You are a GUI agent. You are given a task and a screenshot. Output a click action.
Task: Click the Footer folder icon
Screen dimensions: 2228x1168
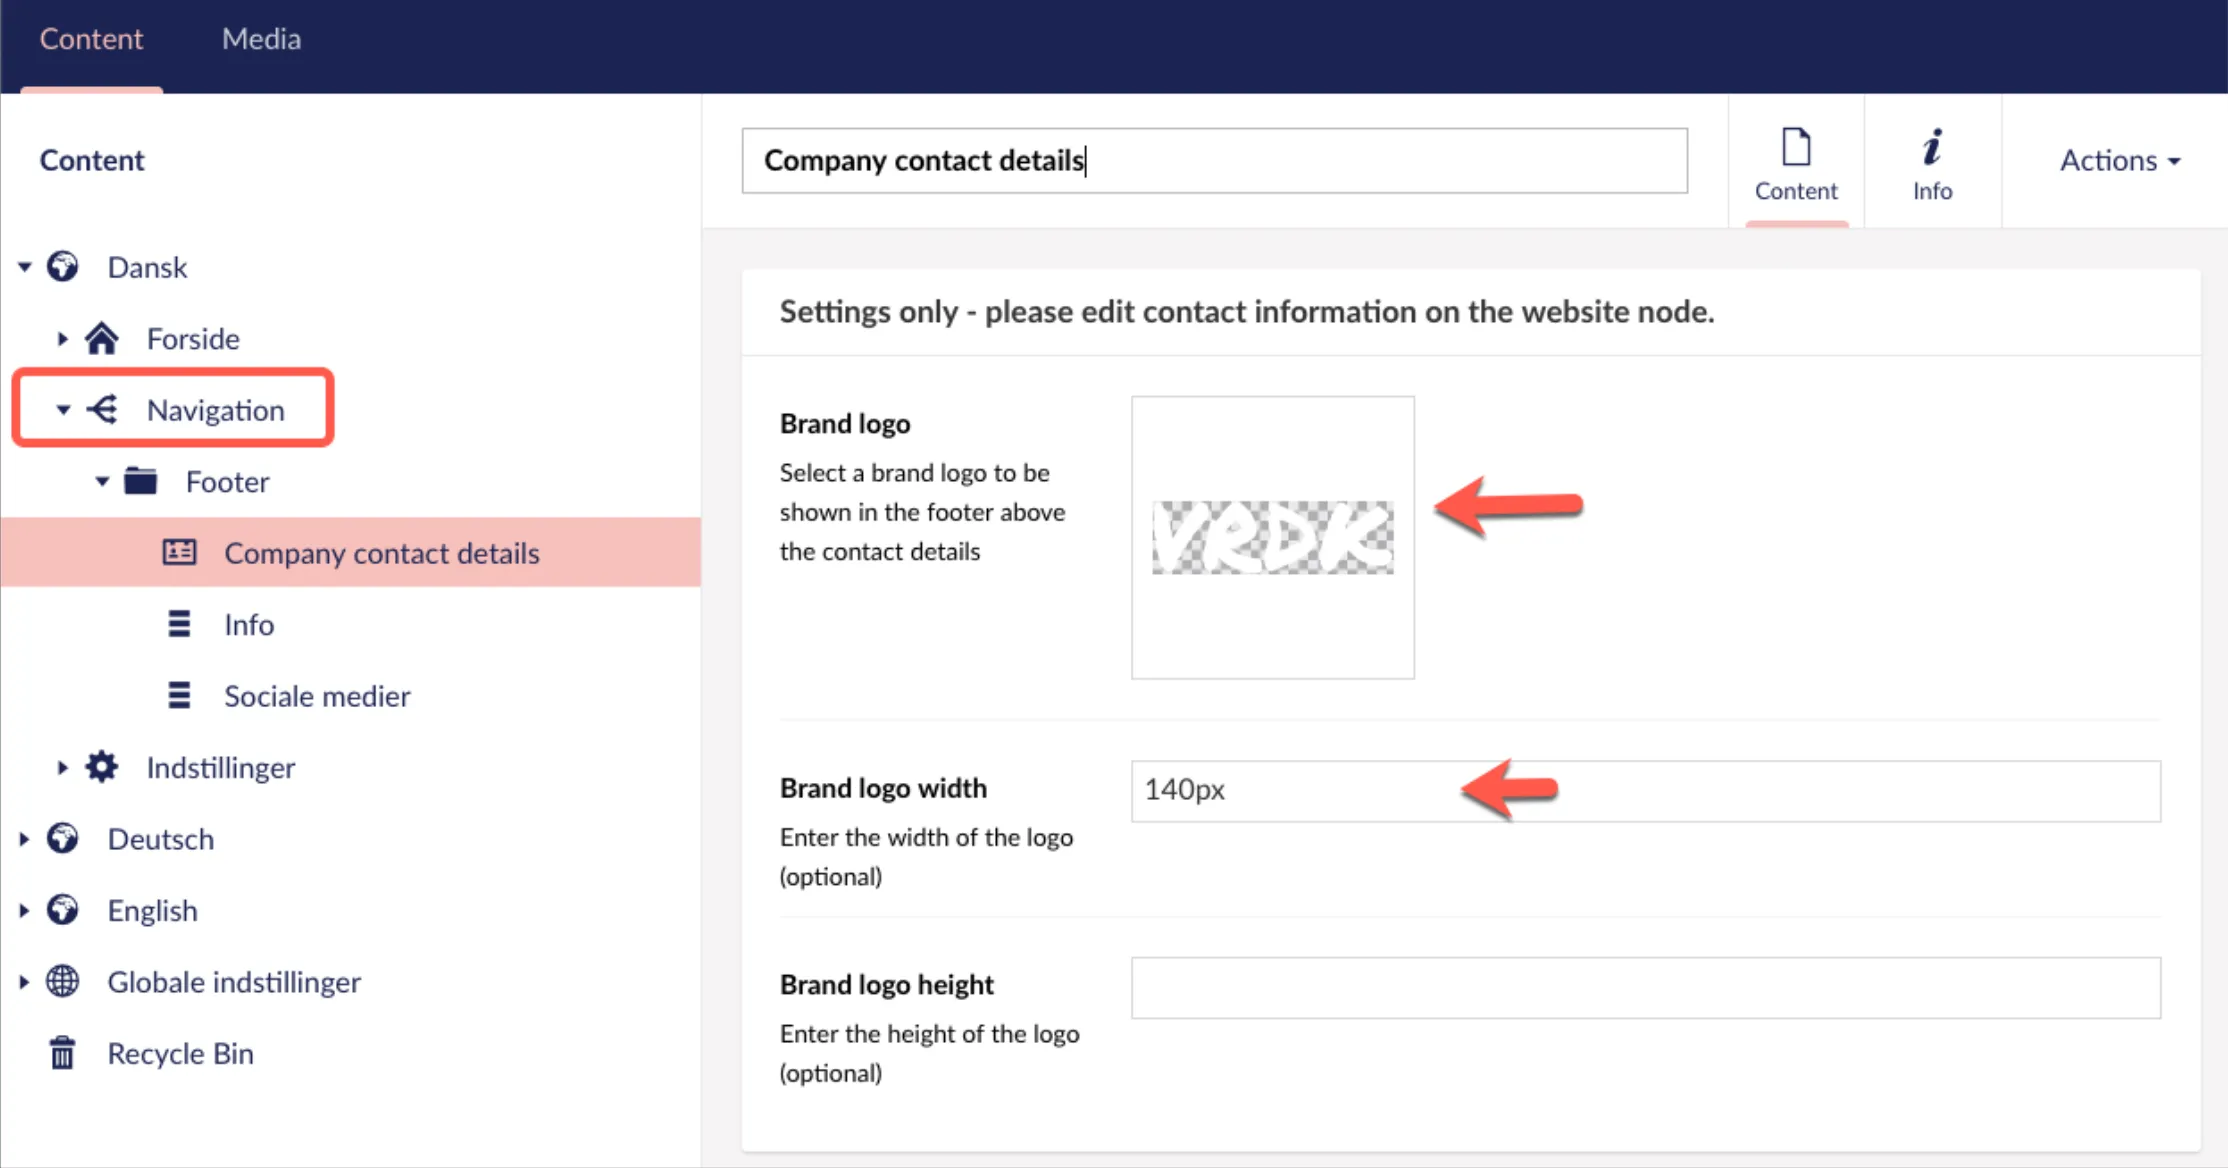pos(140,481)
